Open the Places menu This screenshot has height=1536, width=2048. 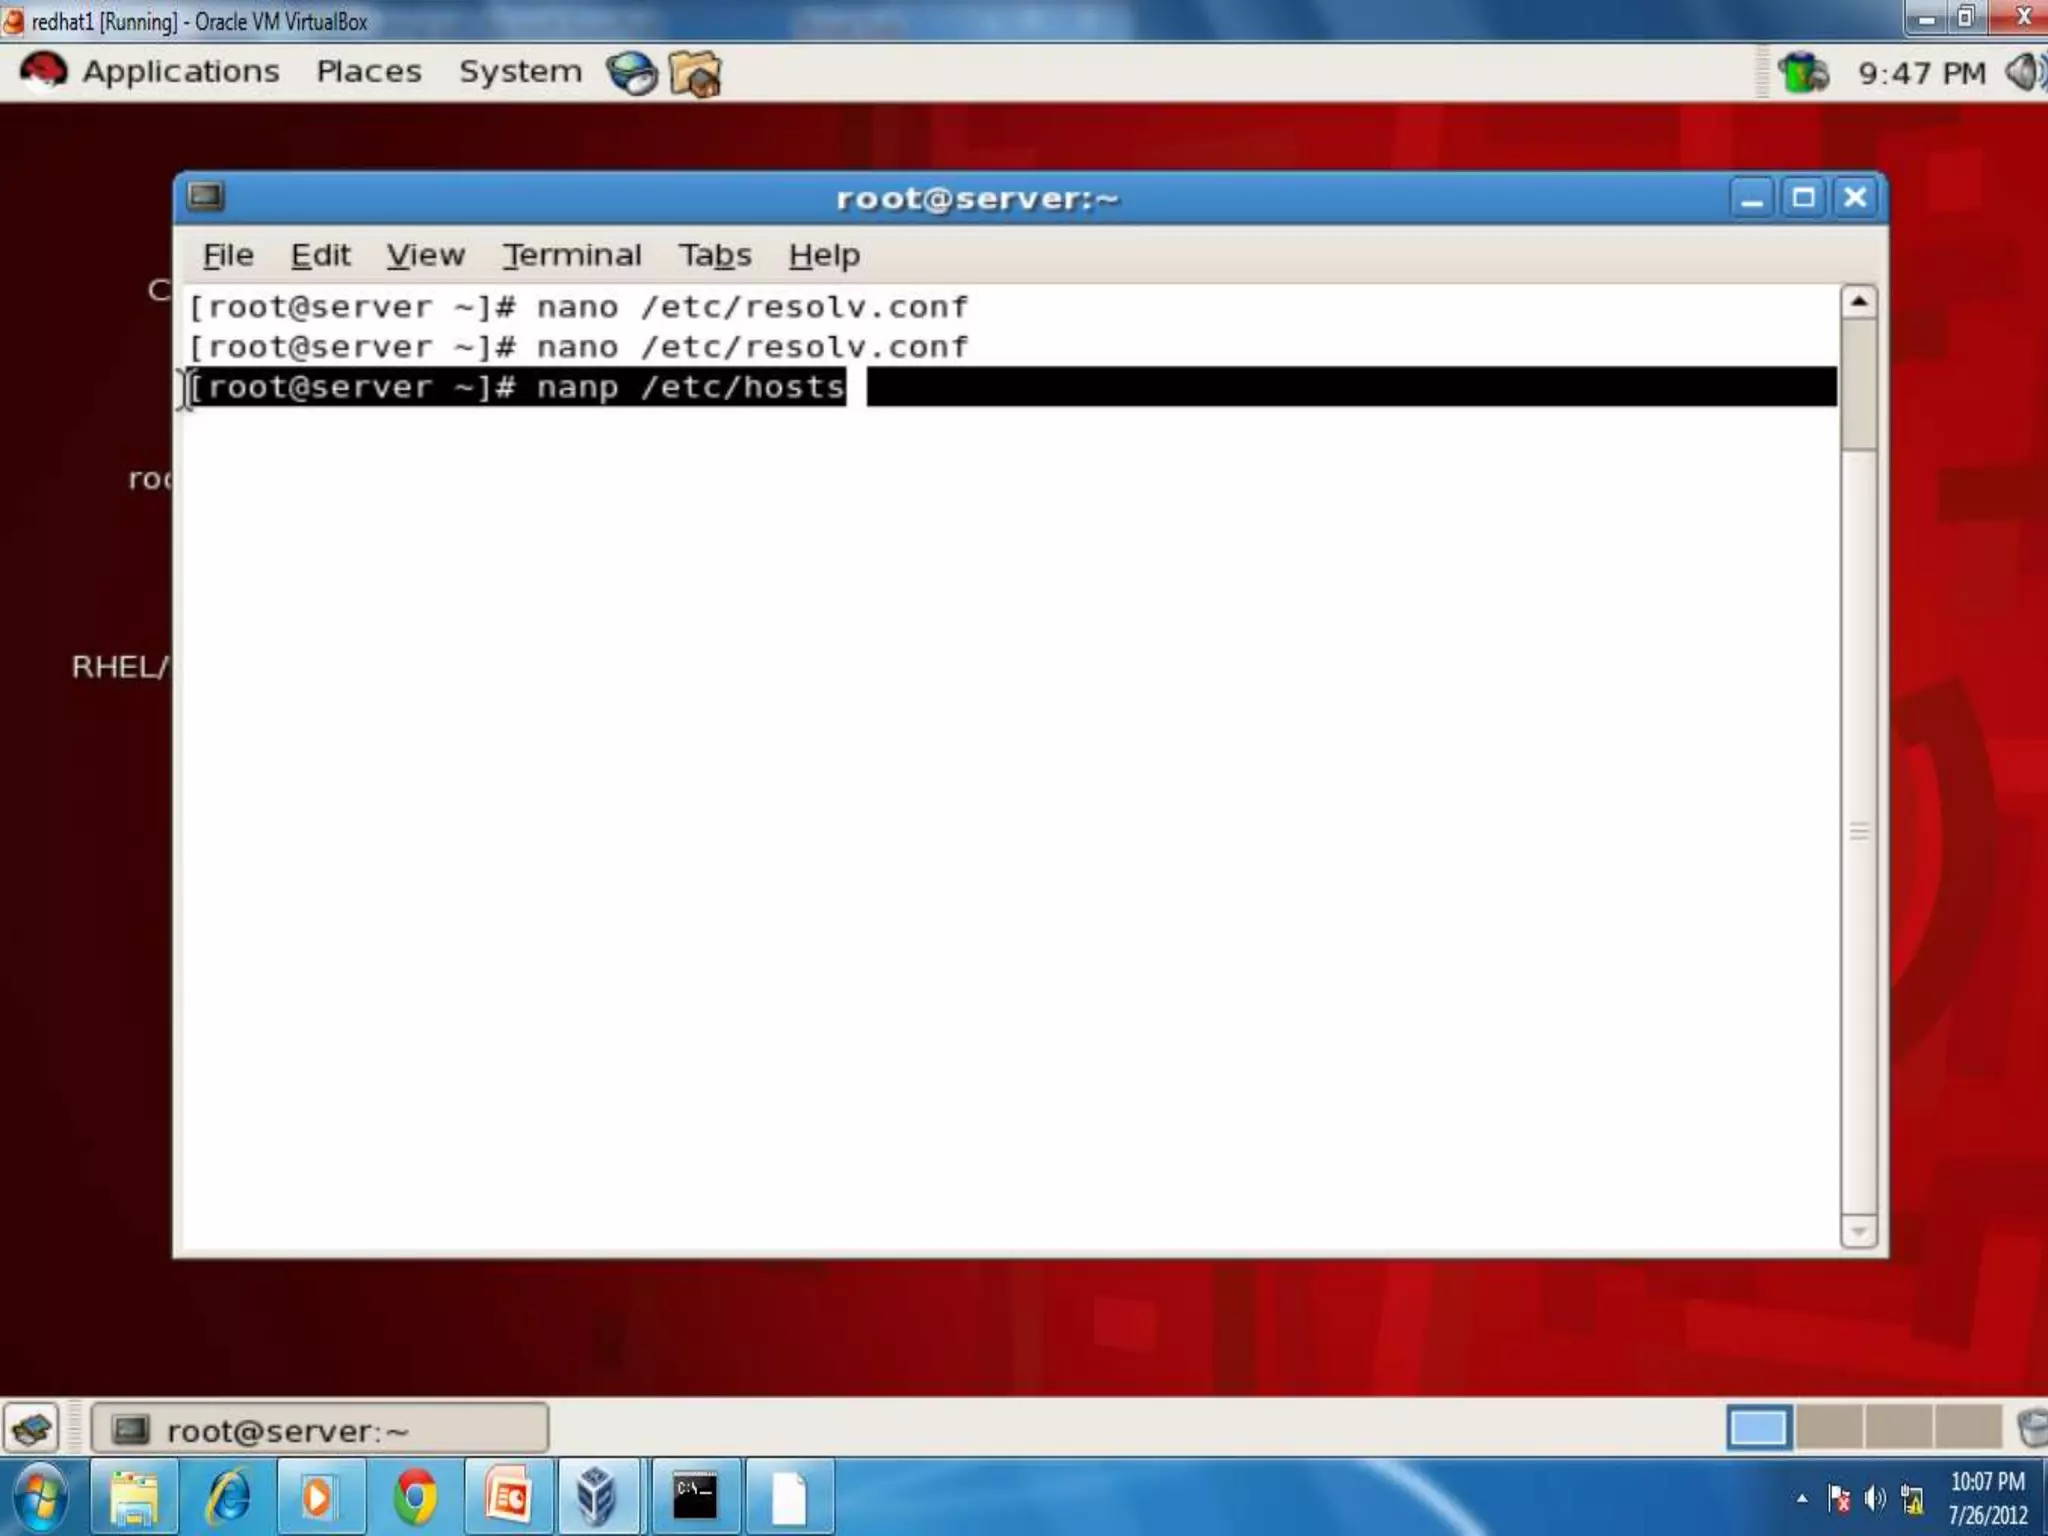pos(369,72)
